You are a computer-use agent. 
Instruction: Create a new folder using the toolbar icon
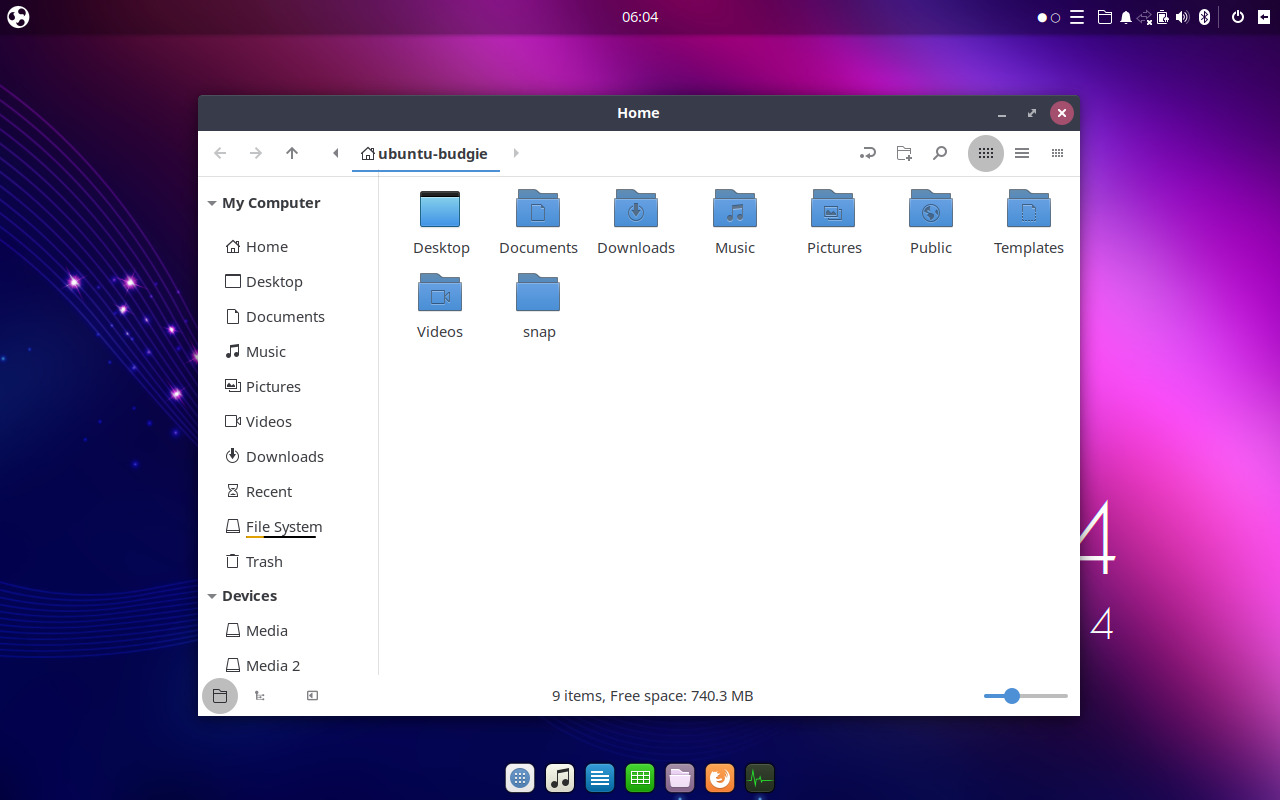pos(904,153)
